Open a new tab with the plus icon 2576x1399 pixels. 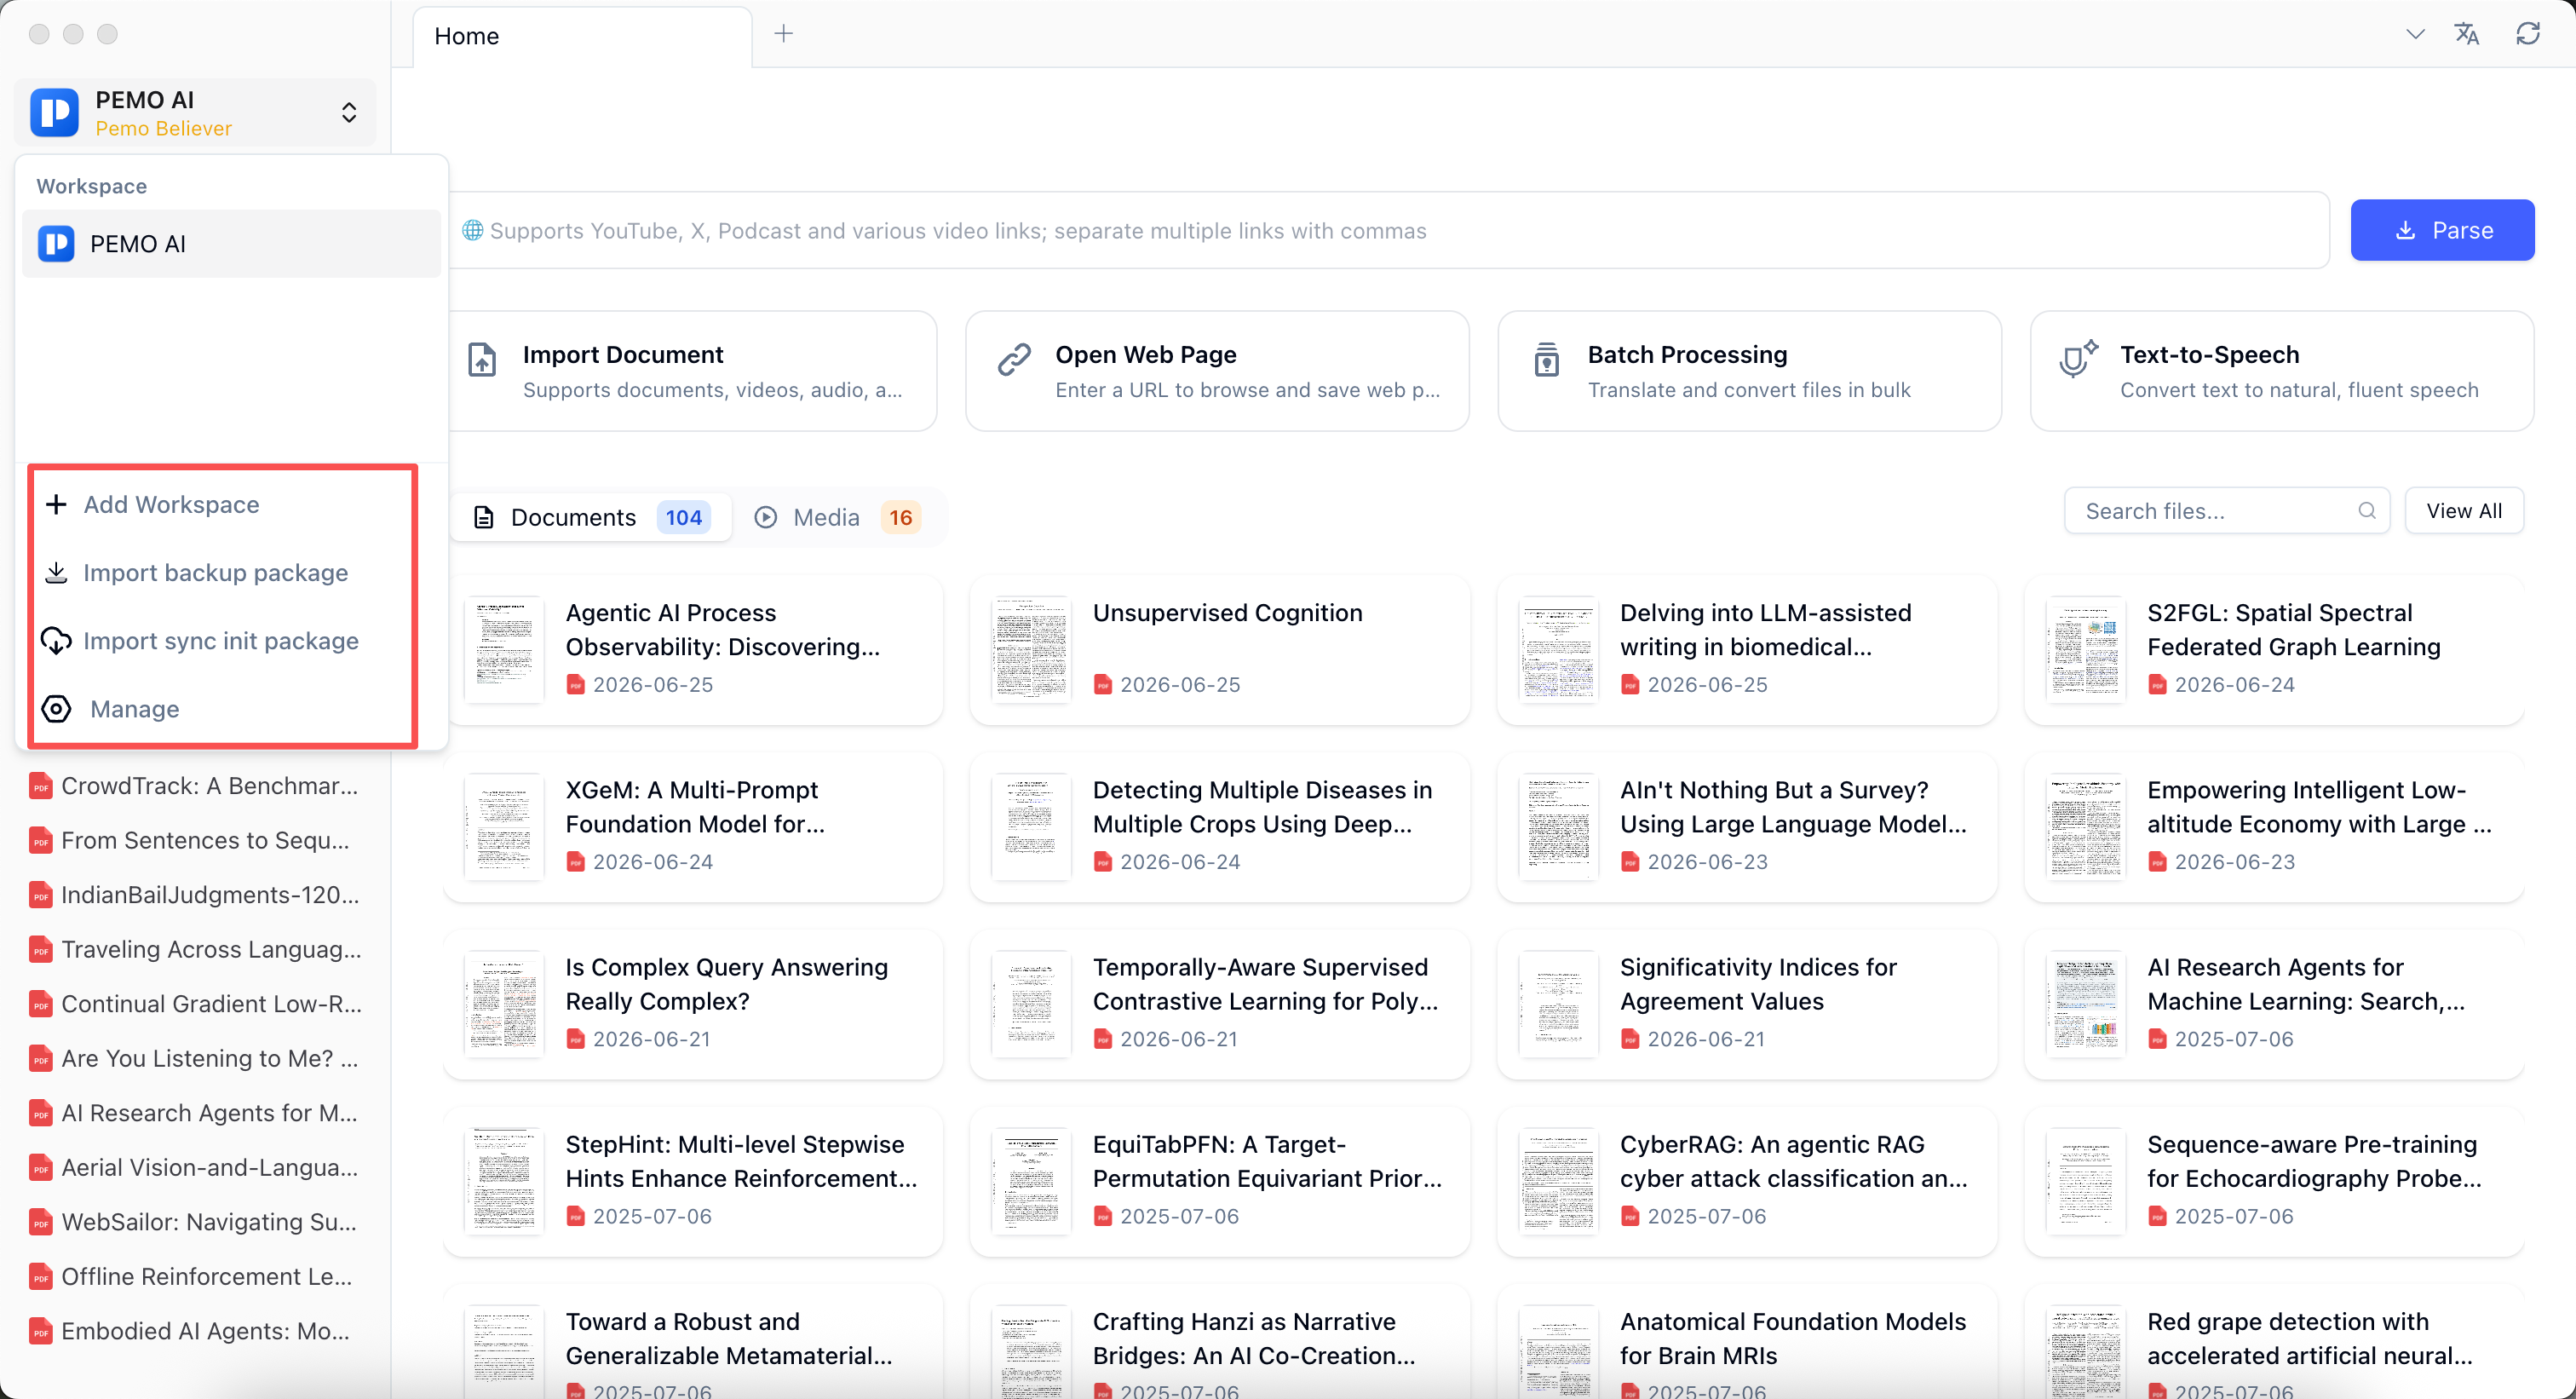pyautogui.click(x=784, y=34)
